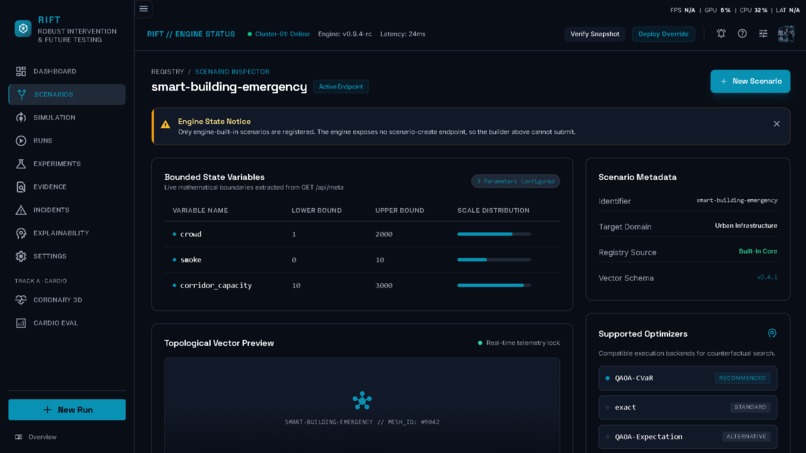Click the Lower Bound column header

[x=317, y=210]
